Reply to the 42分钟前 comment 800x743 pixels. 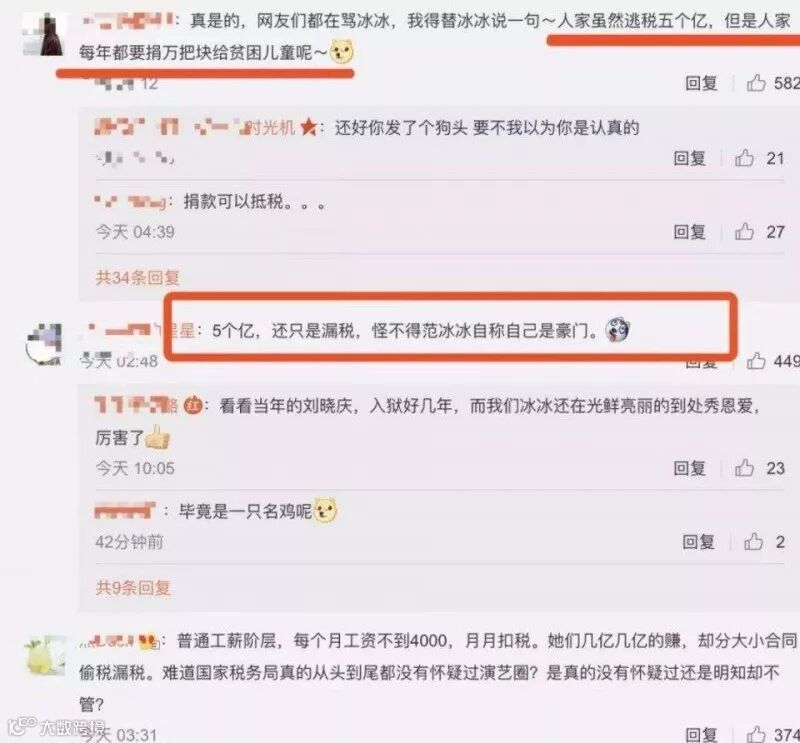[x=698, y=542]
